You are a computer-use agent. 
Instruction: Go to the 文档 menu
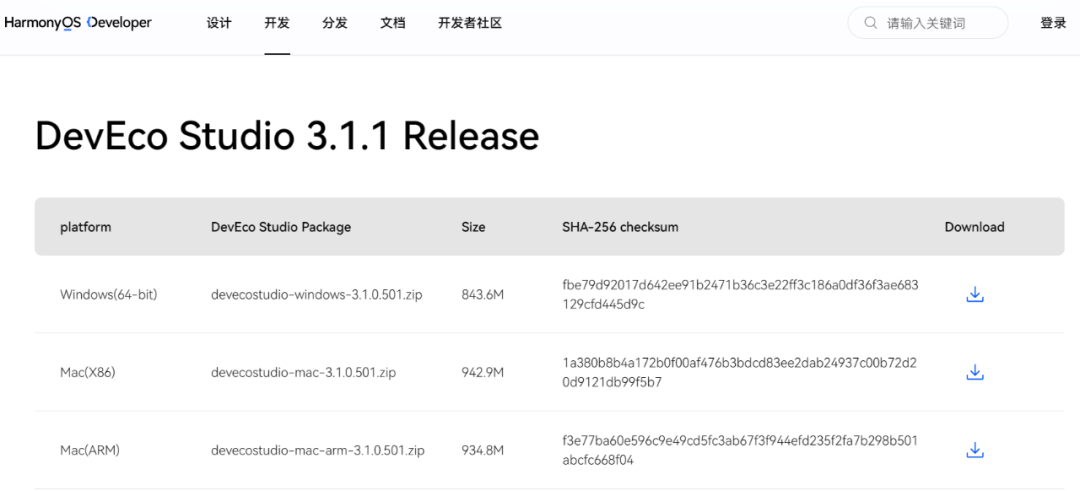click(393, 23)
